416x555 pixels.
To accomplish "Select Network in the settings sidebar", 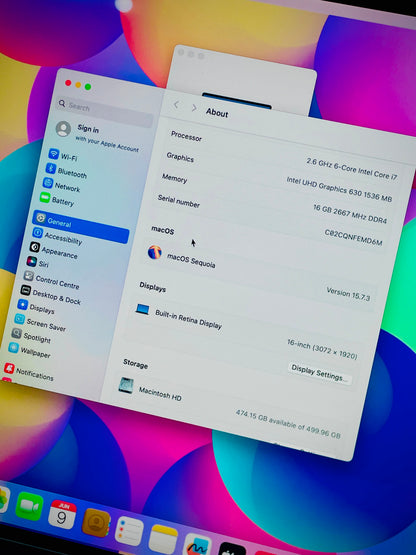I will point(62,185).
